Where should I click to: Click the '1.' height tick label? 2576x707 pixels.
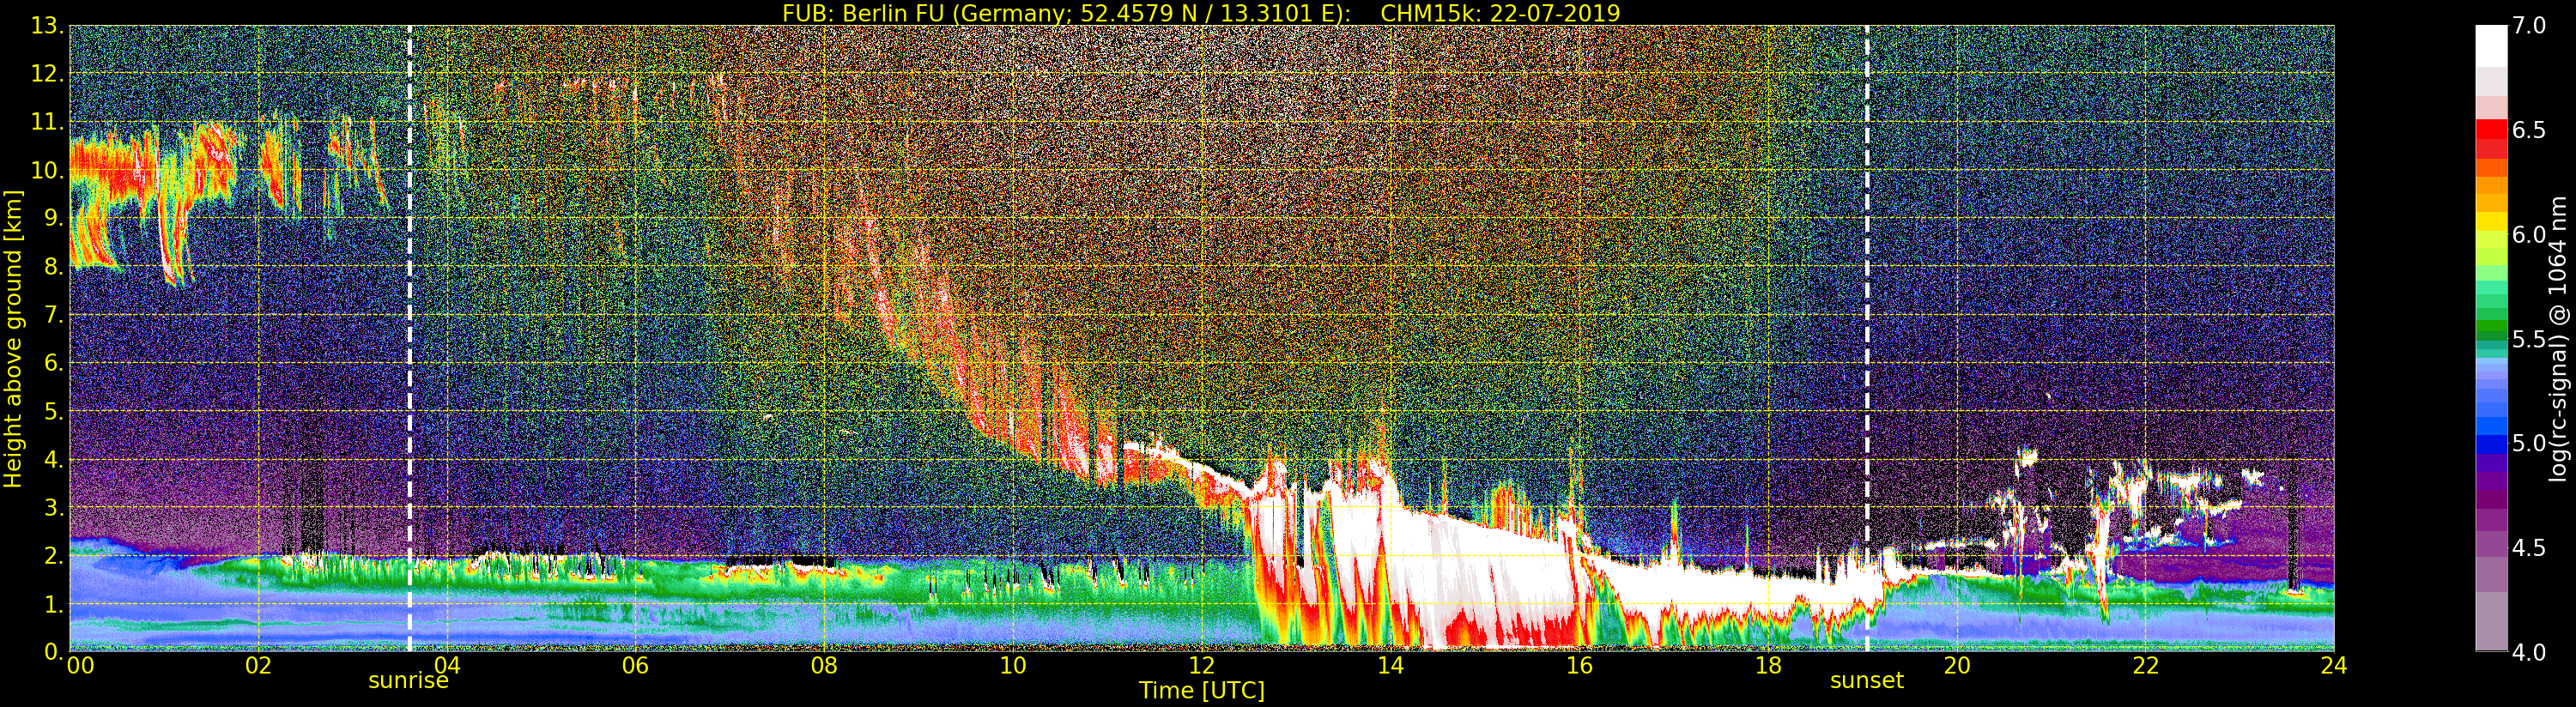click(54, 604)
